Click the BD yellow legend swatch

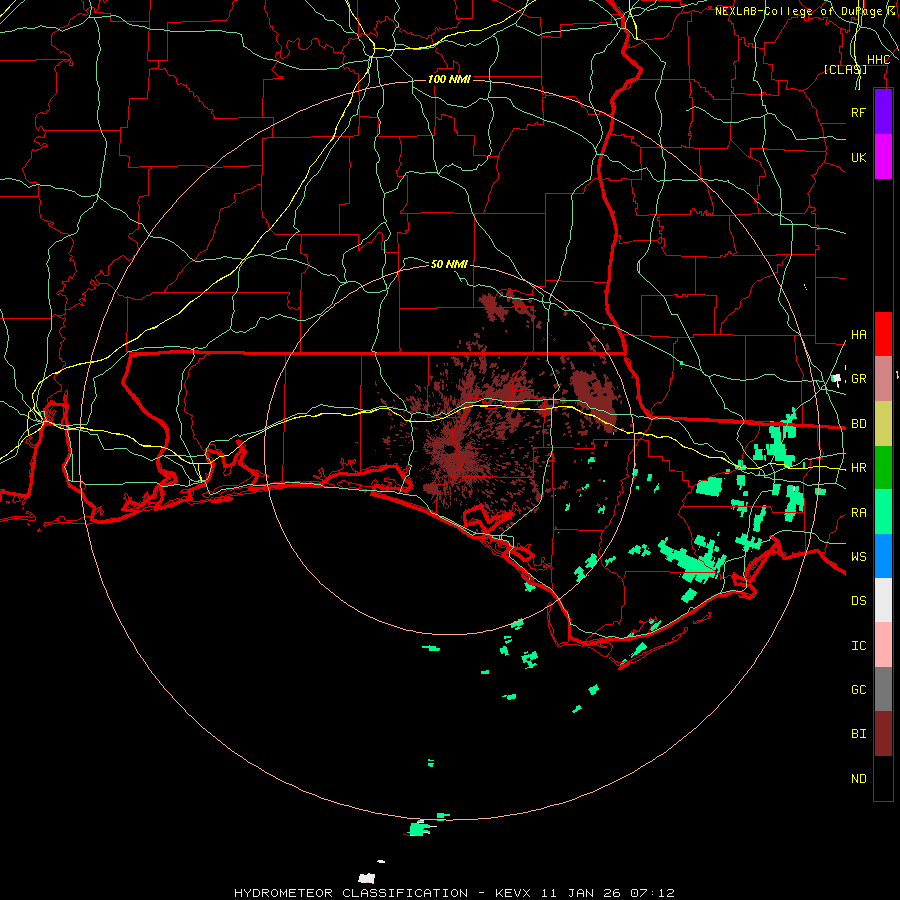click(x=883, y=423)
